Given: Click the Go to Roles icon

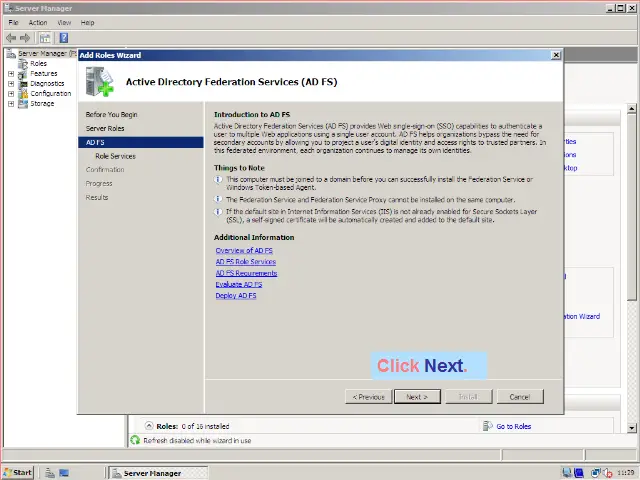Looking at the screenshot, I should pos(487,426).
